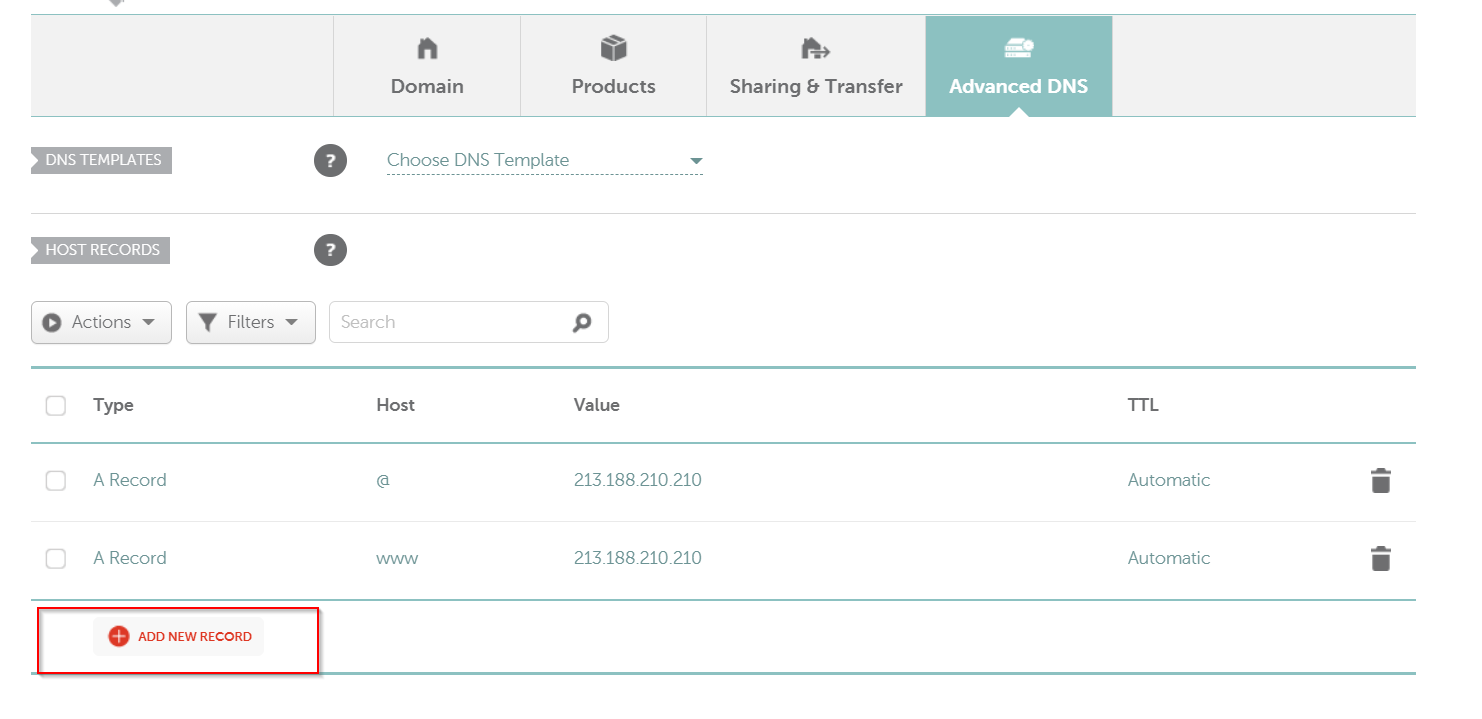Click Automatic TTL for the @ record

1168,481
